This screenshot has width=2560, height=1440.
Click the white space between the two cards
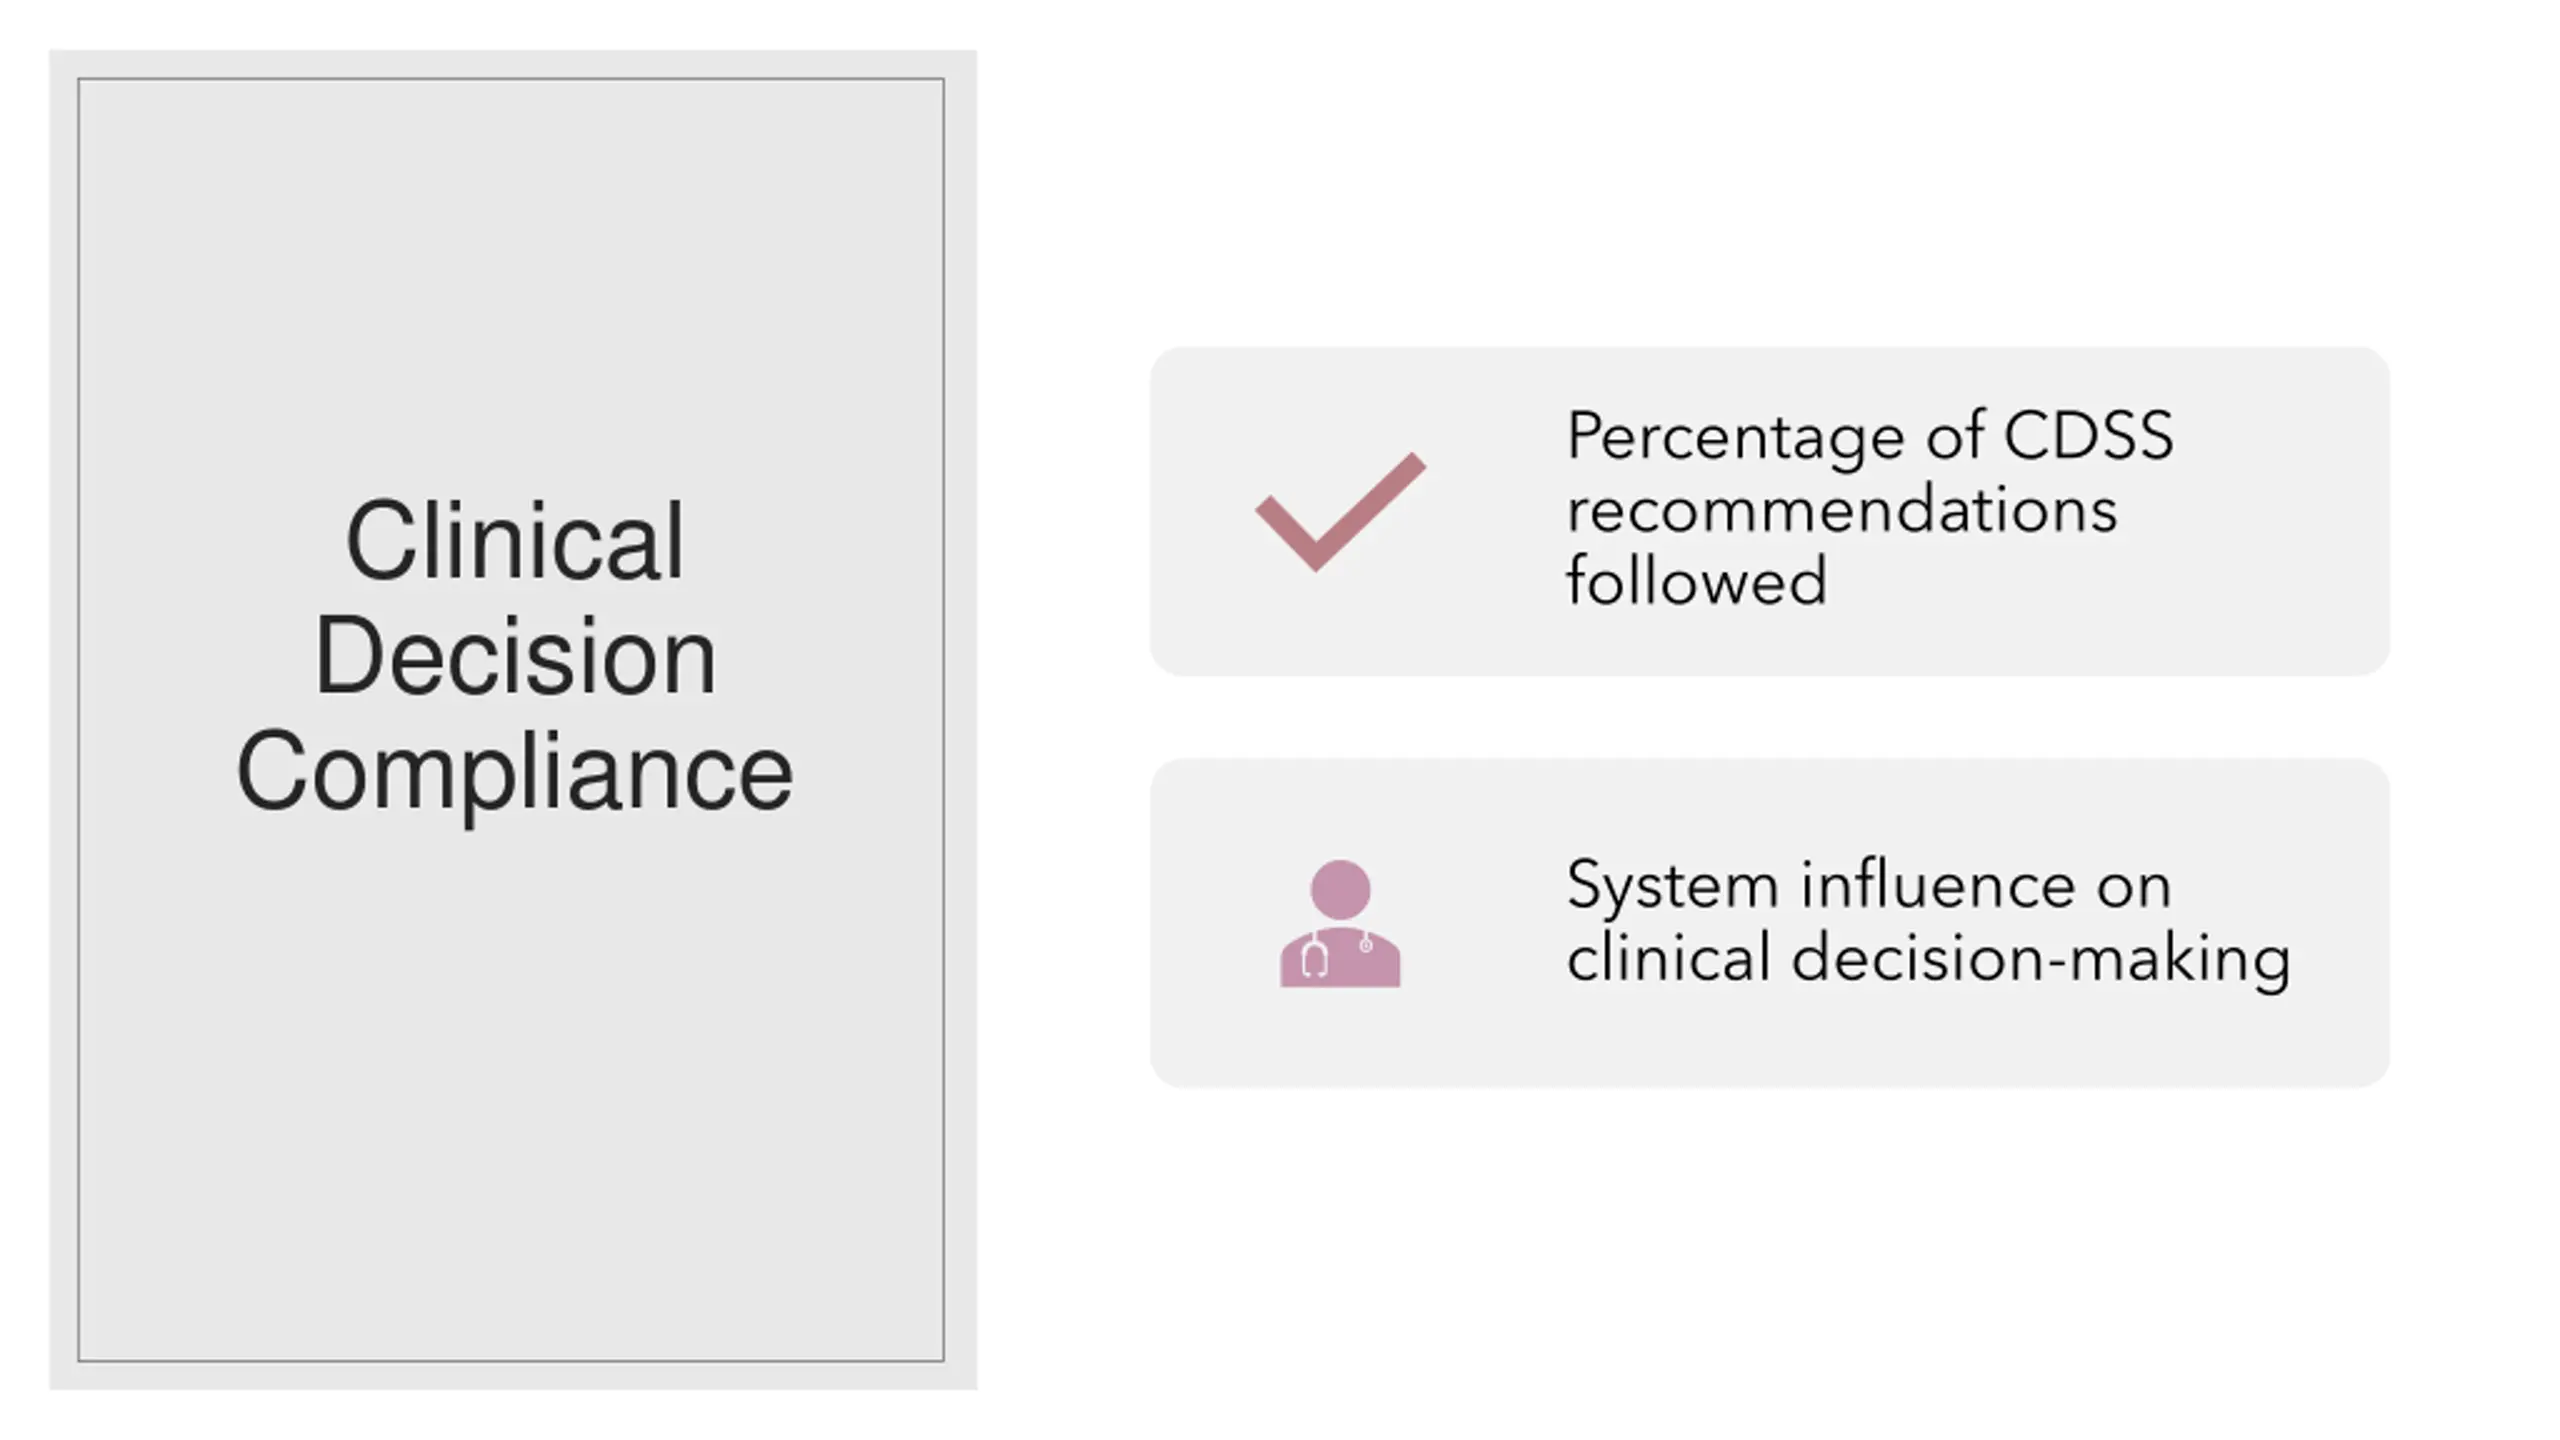[x=1769, y=717]
